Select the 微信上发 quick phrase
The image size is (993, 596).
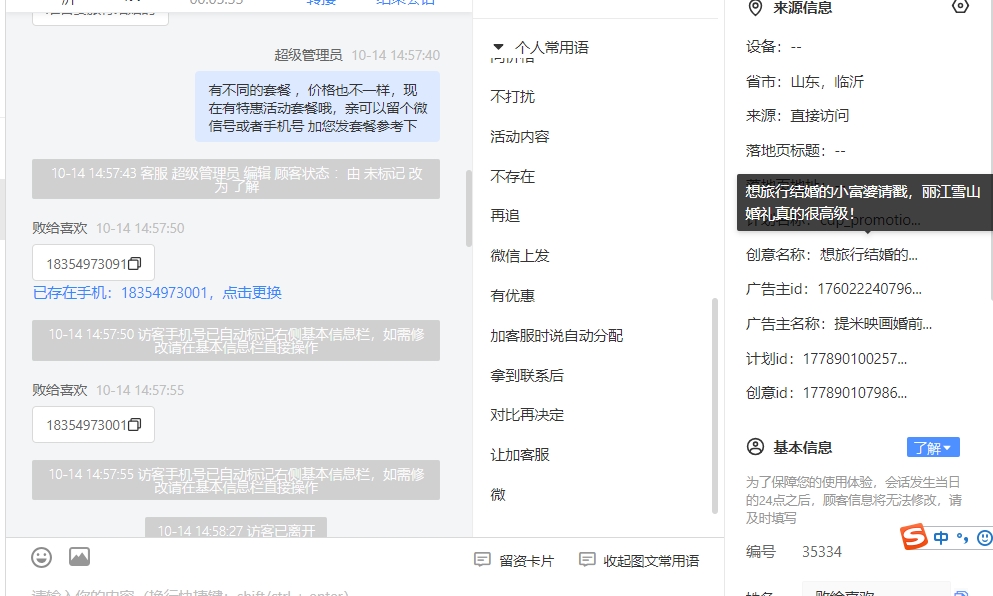[x=520, y=255]
